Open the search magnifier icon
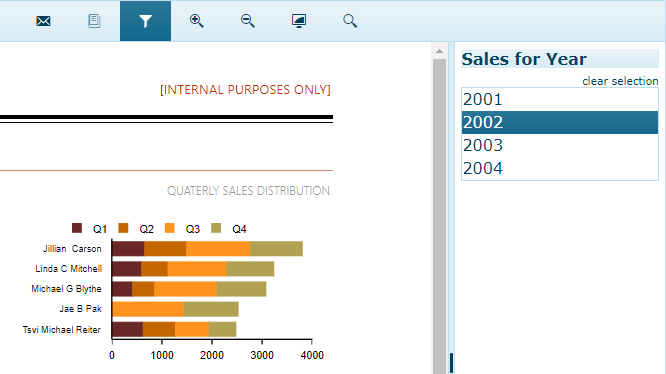This screenshot has width=666, height=374. tap(350, 21)
